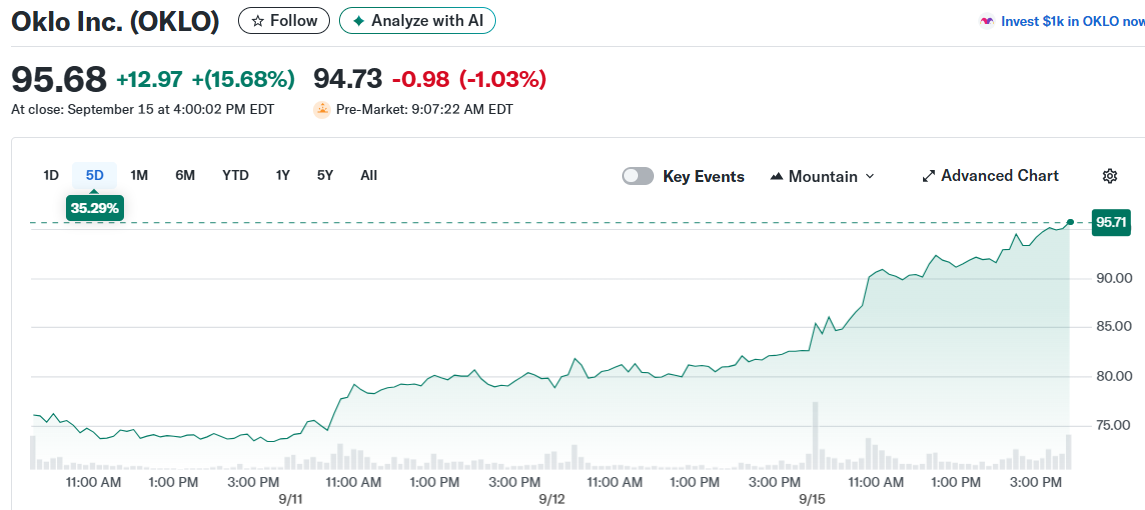Click the invest promo logo icon
1145x510 pixels.
click(x=987, y=21)
